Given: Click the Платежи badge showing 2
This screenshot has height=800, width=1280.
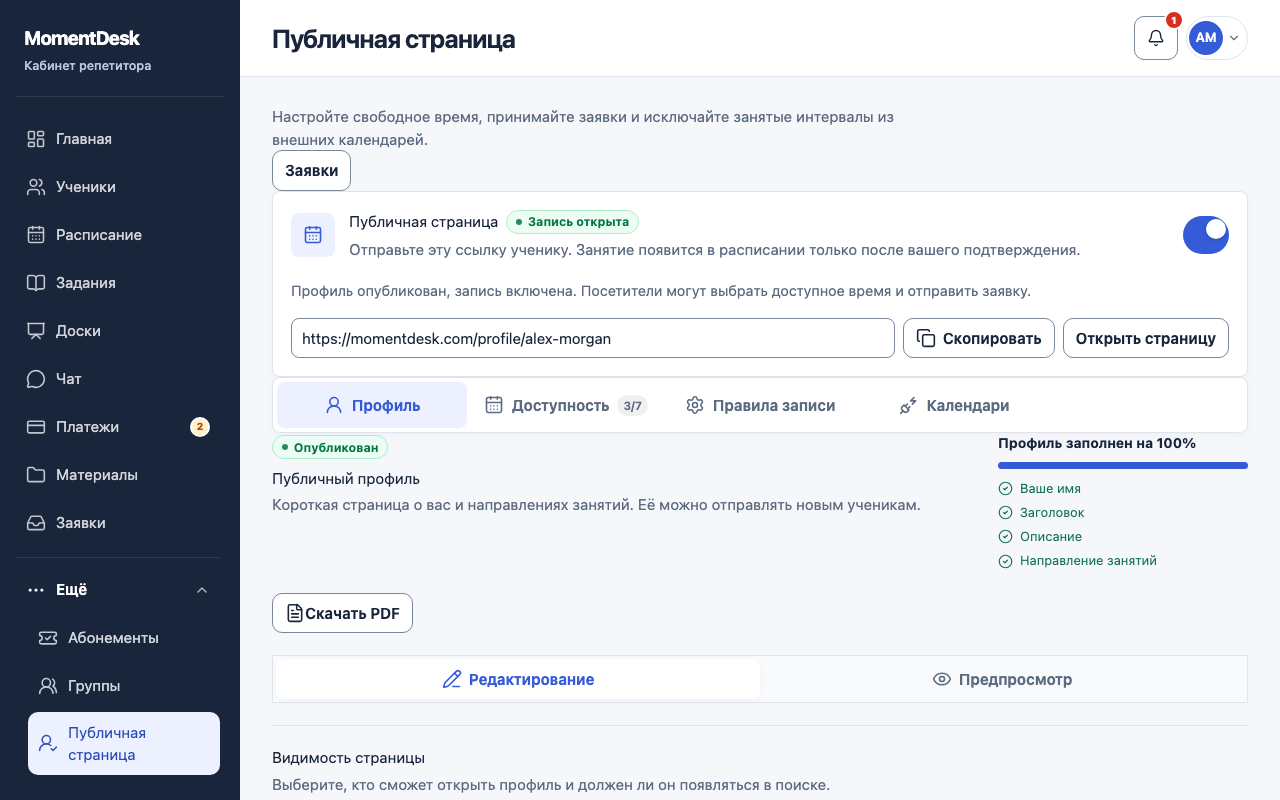Looking at the screenshot, I should pos(200,427).
